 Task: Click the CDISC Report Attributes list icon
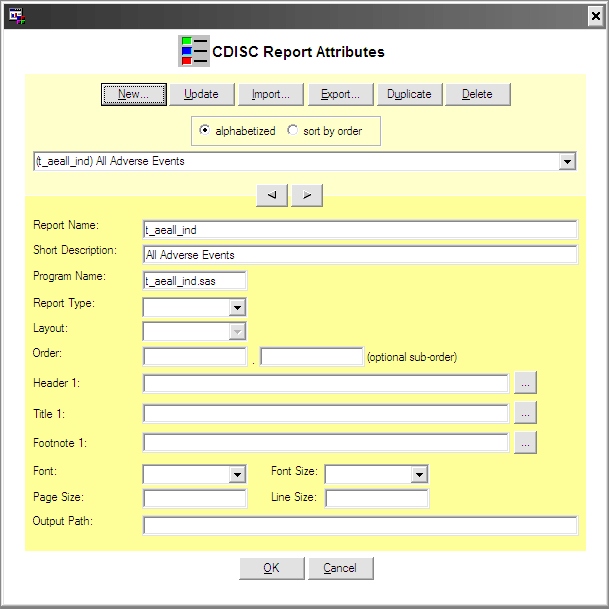click(x=194, y=51)
